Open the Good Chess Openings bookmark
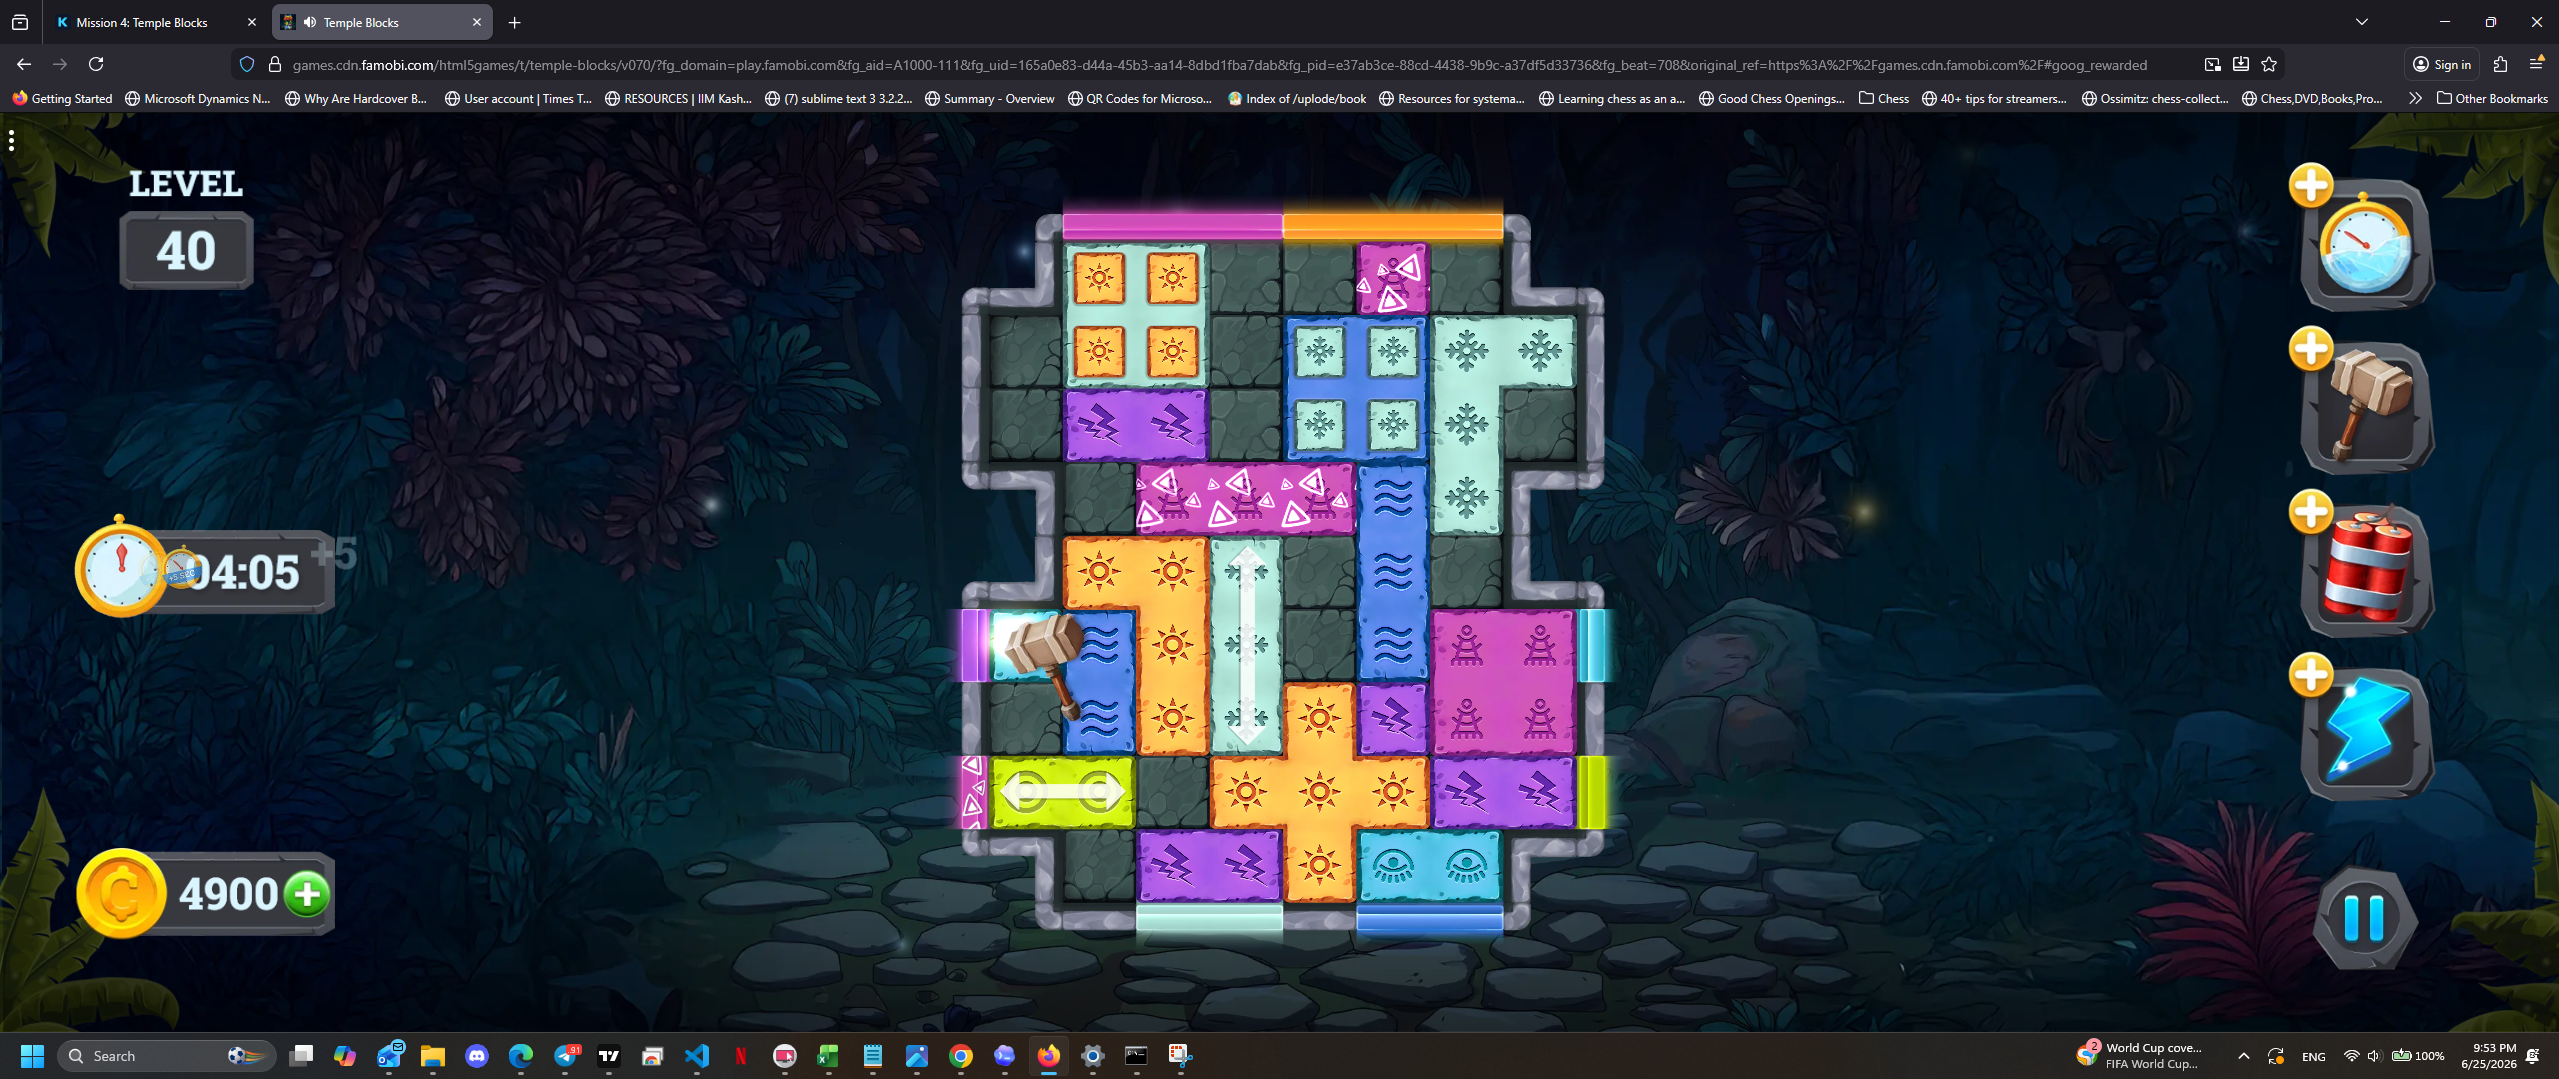The image size is (2559, 1079). 1772,98
